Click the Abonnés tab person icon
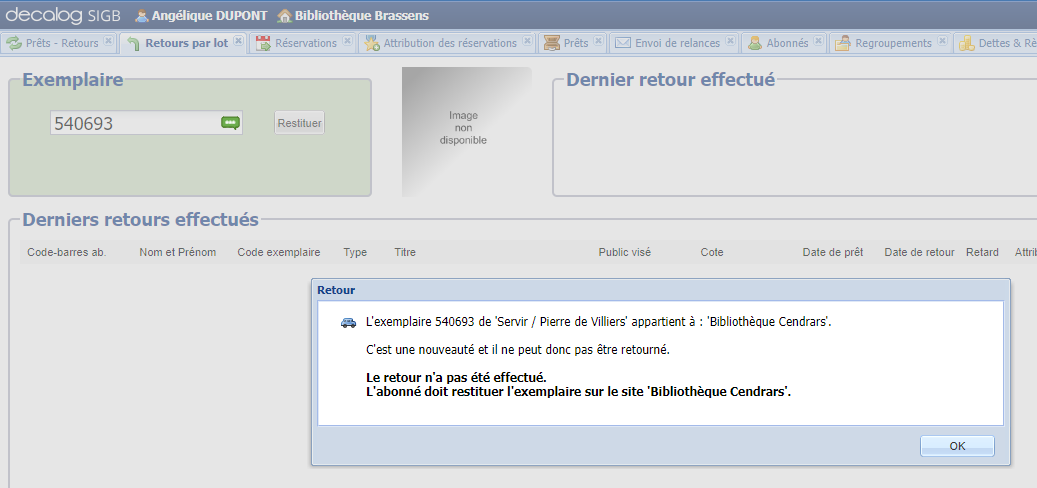1037x488 pixels. tap(755, 43)
